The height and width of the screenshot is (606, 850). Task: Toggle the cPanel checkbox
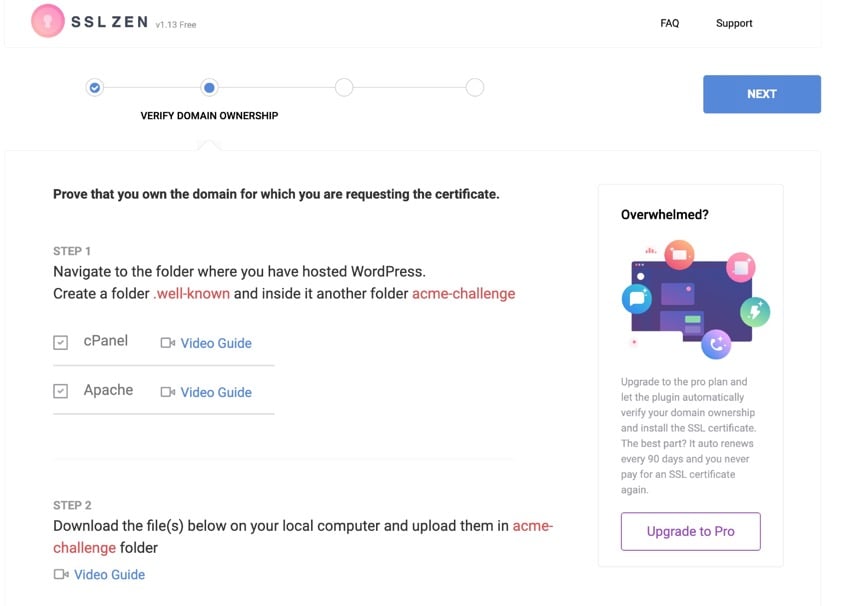click(61, 342)
